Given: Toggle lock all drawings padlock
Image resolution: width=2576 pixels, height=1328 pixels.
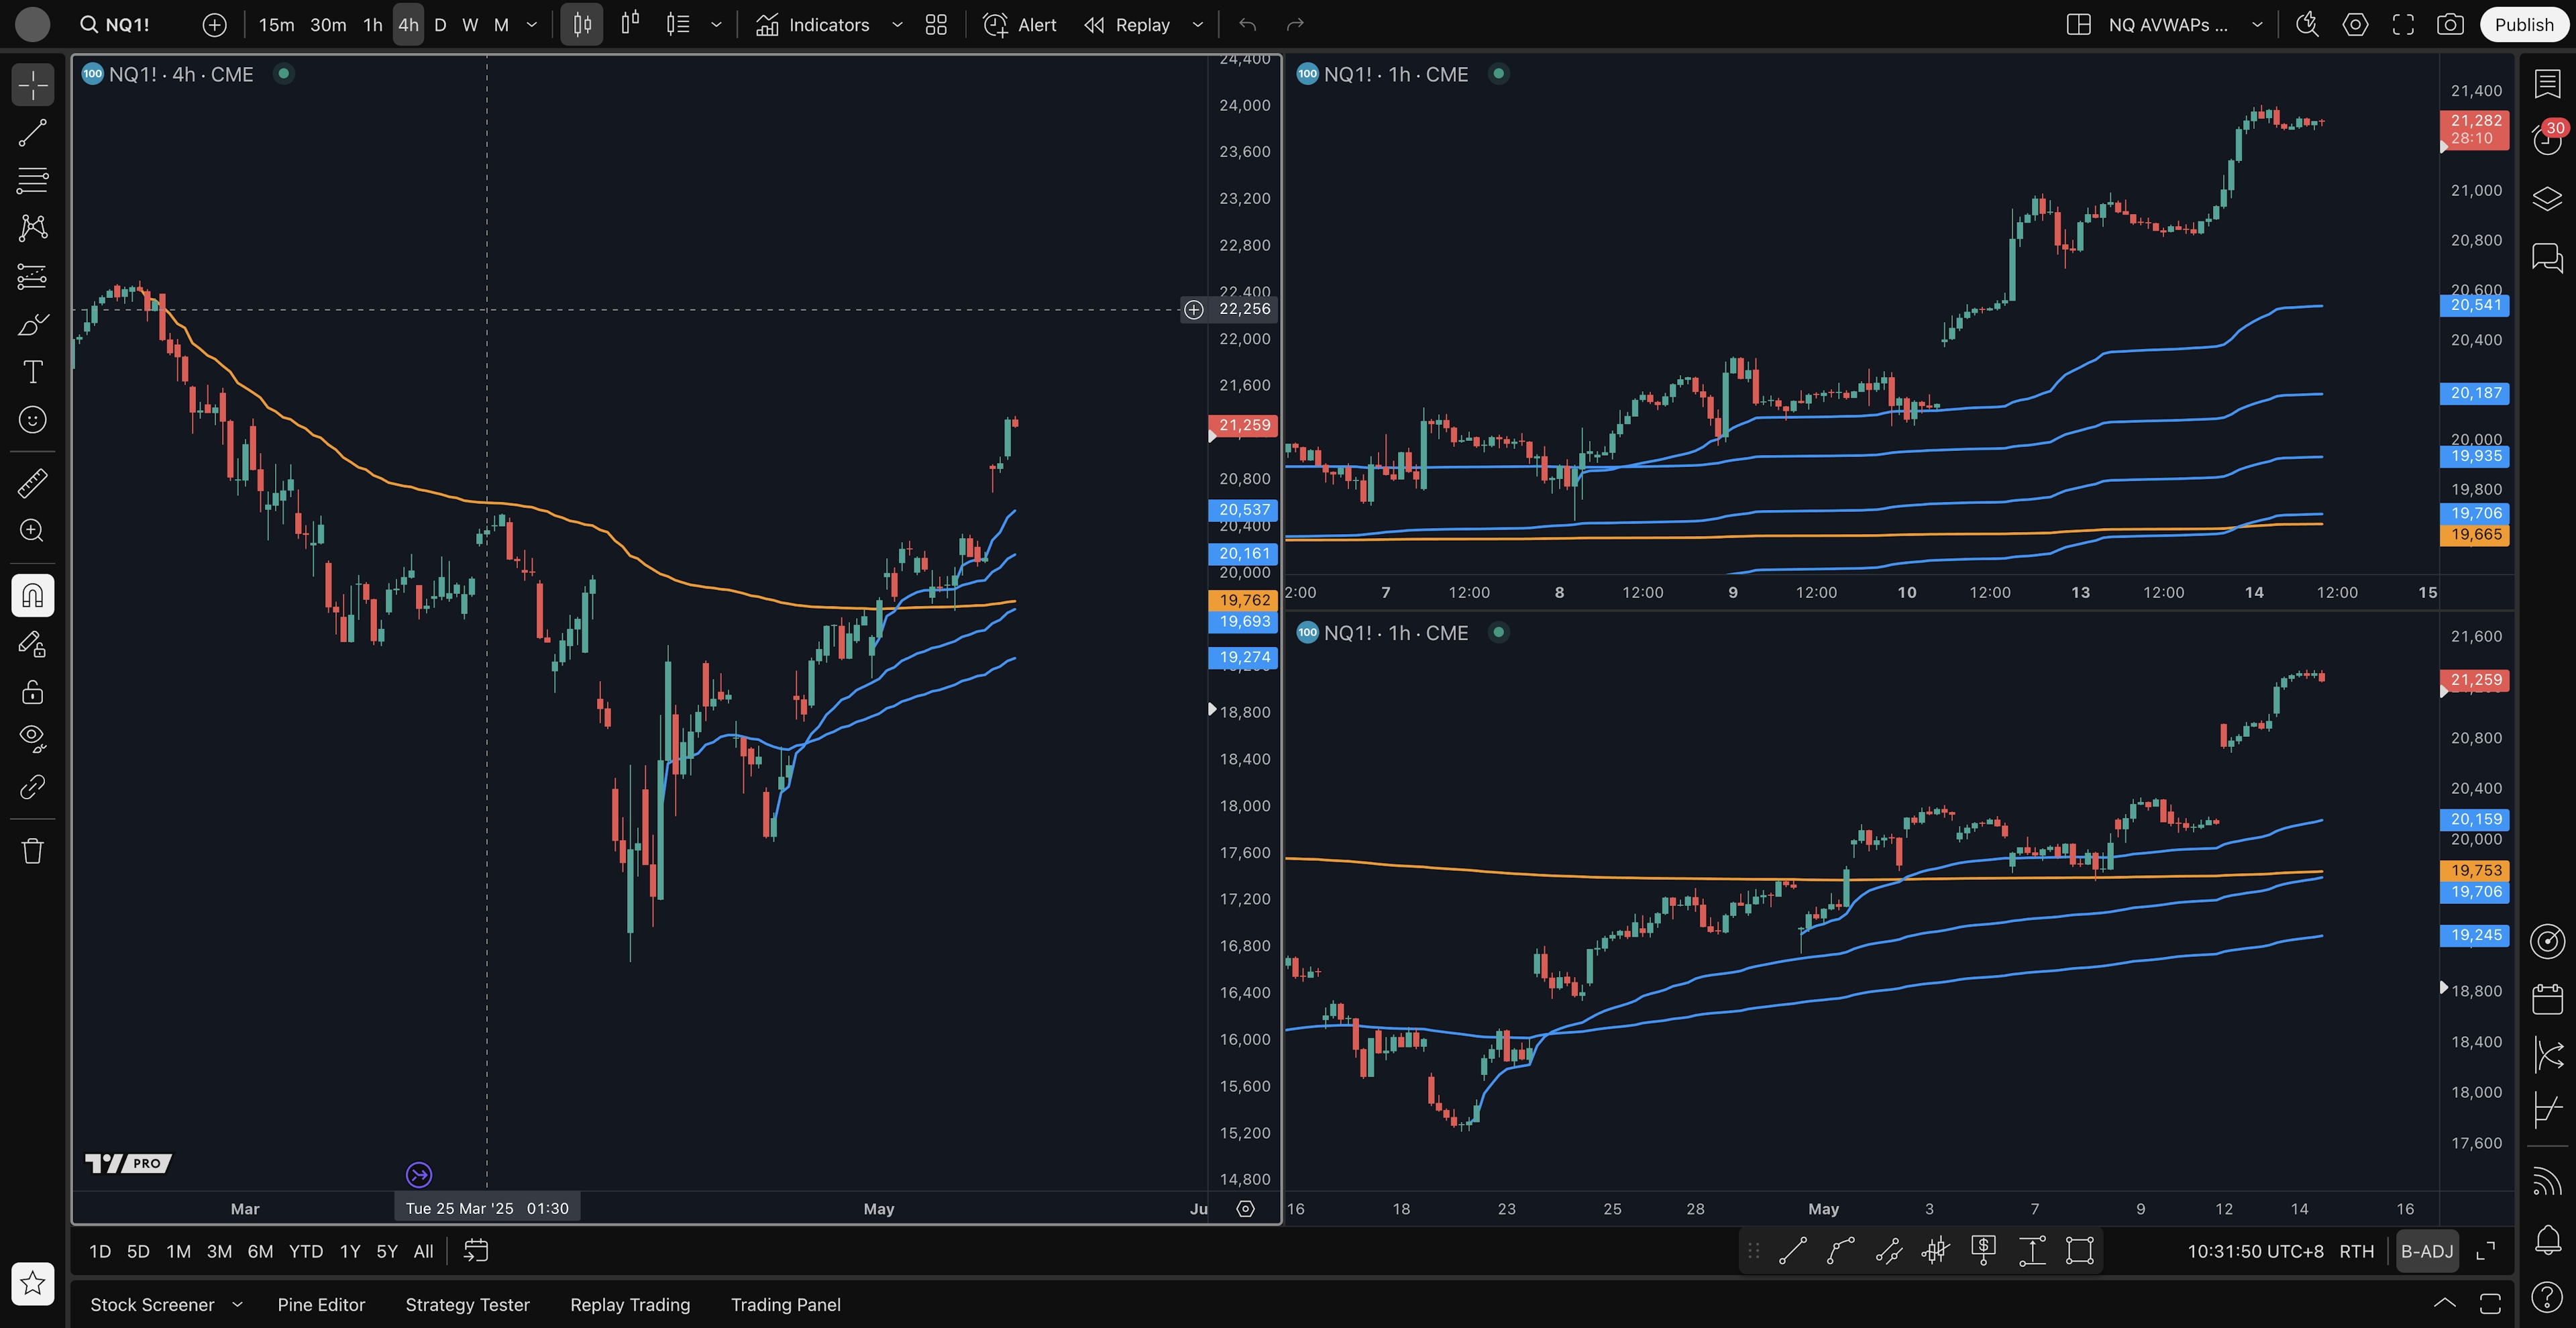Looking at the screenshot, I should (x=32, y=692).
